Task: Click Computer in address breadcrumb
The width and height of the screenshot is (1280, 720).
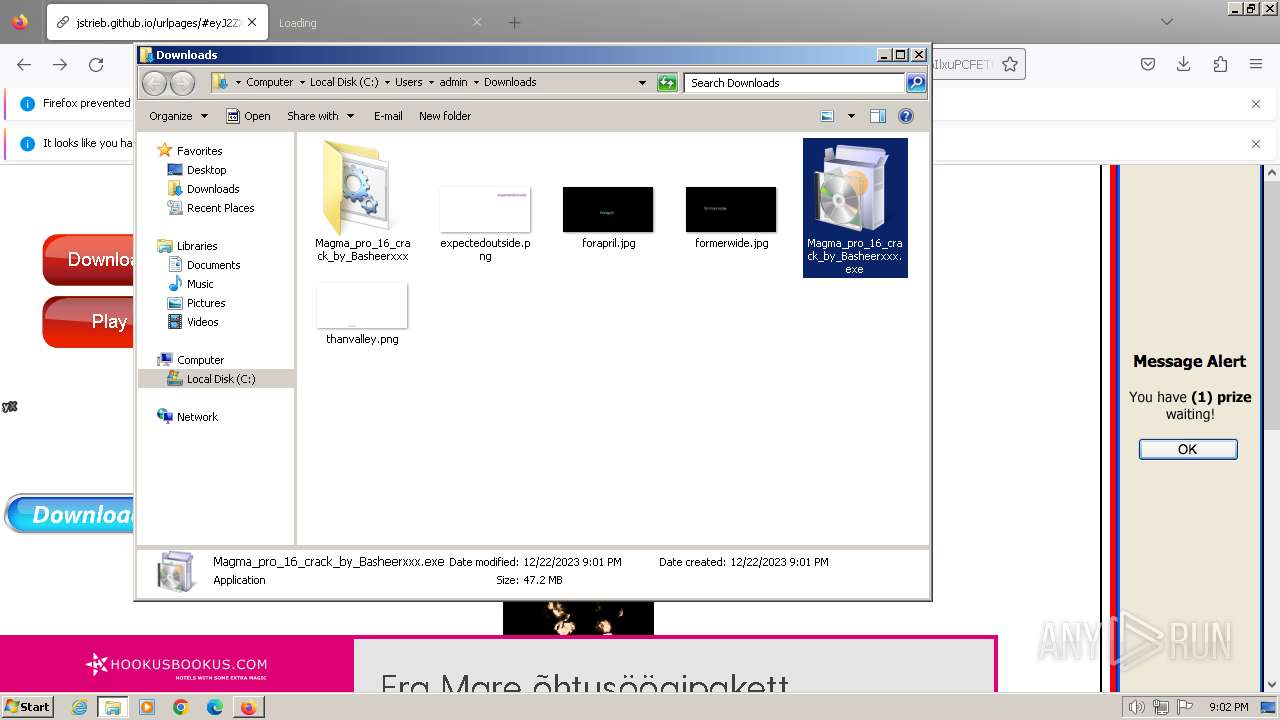Action: [x=269, y=83]
